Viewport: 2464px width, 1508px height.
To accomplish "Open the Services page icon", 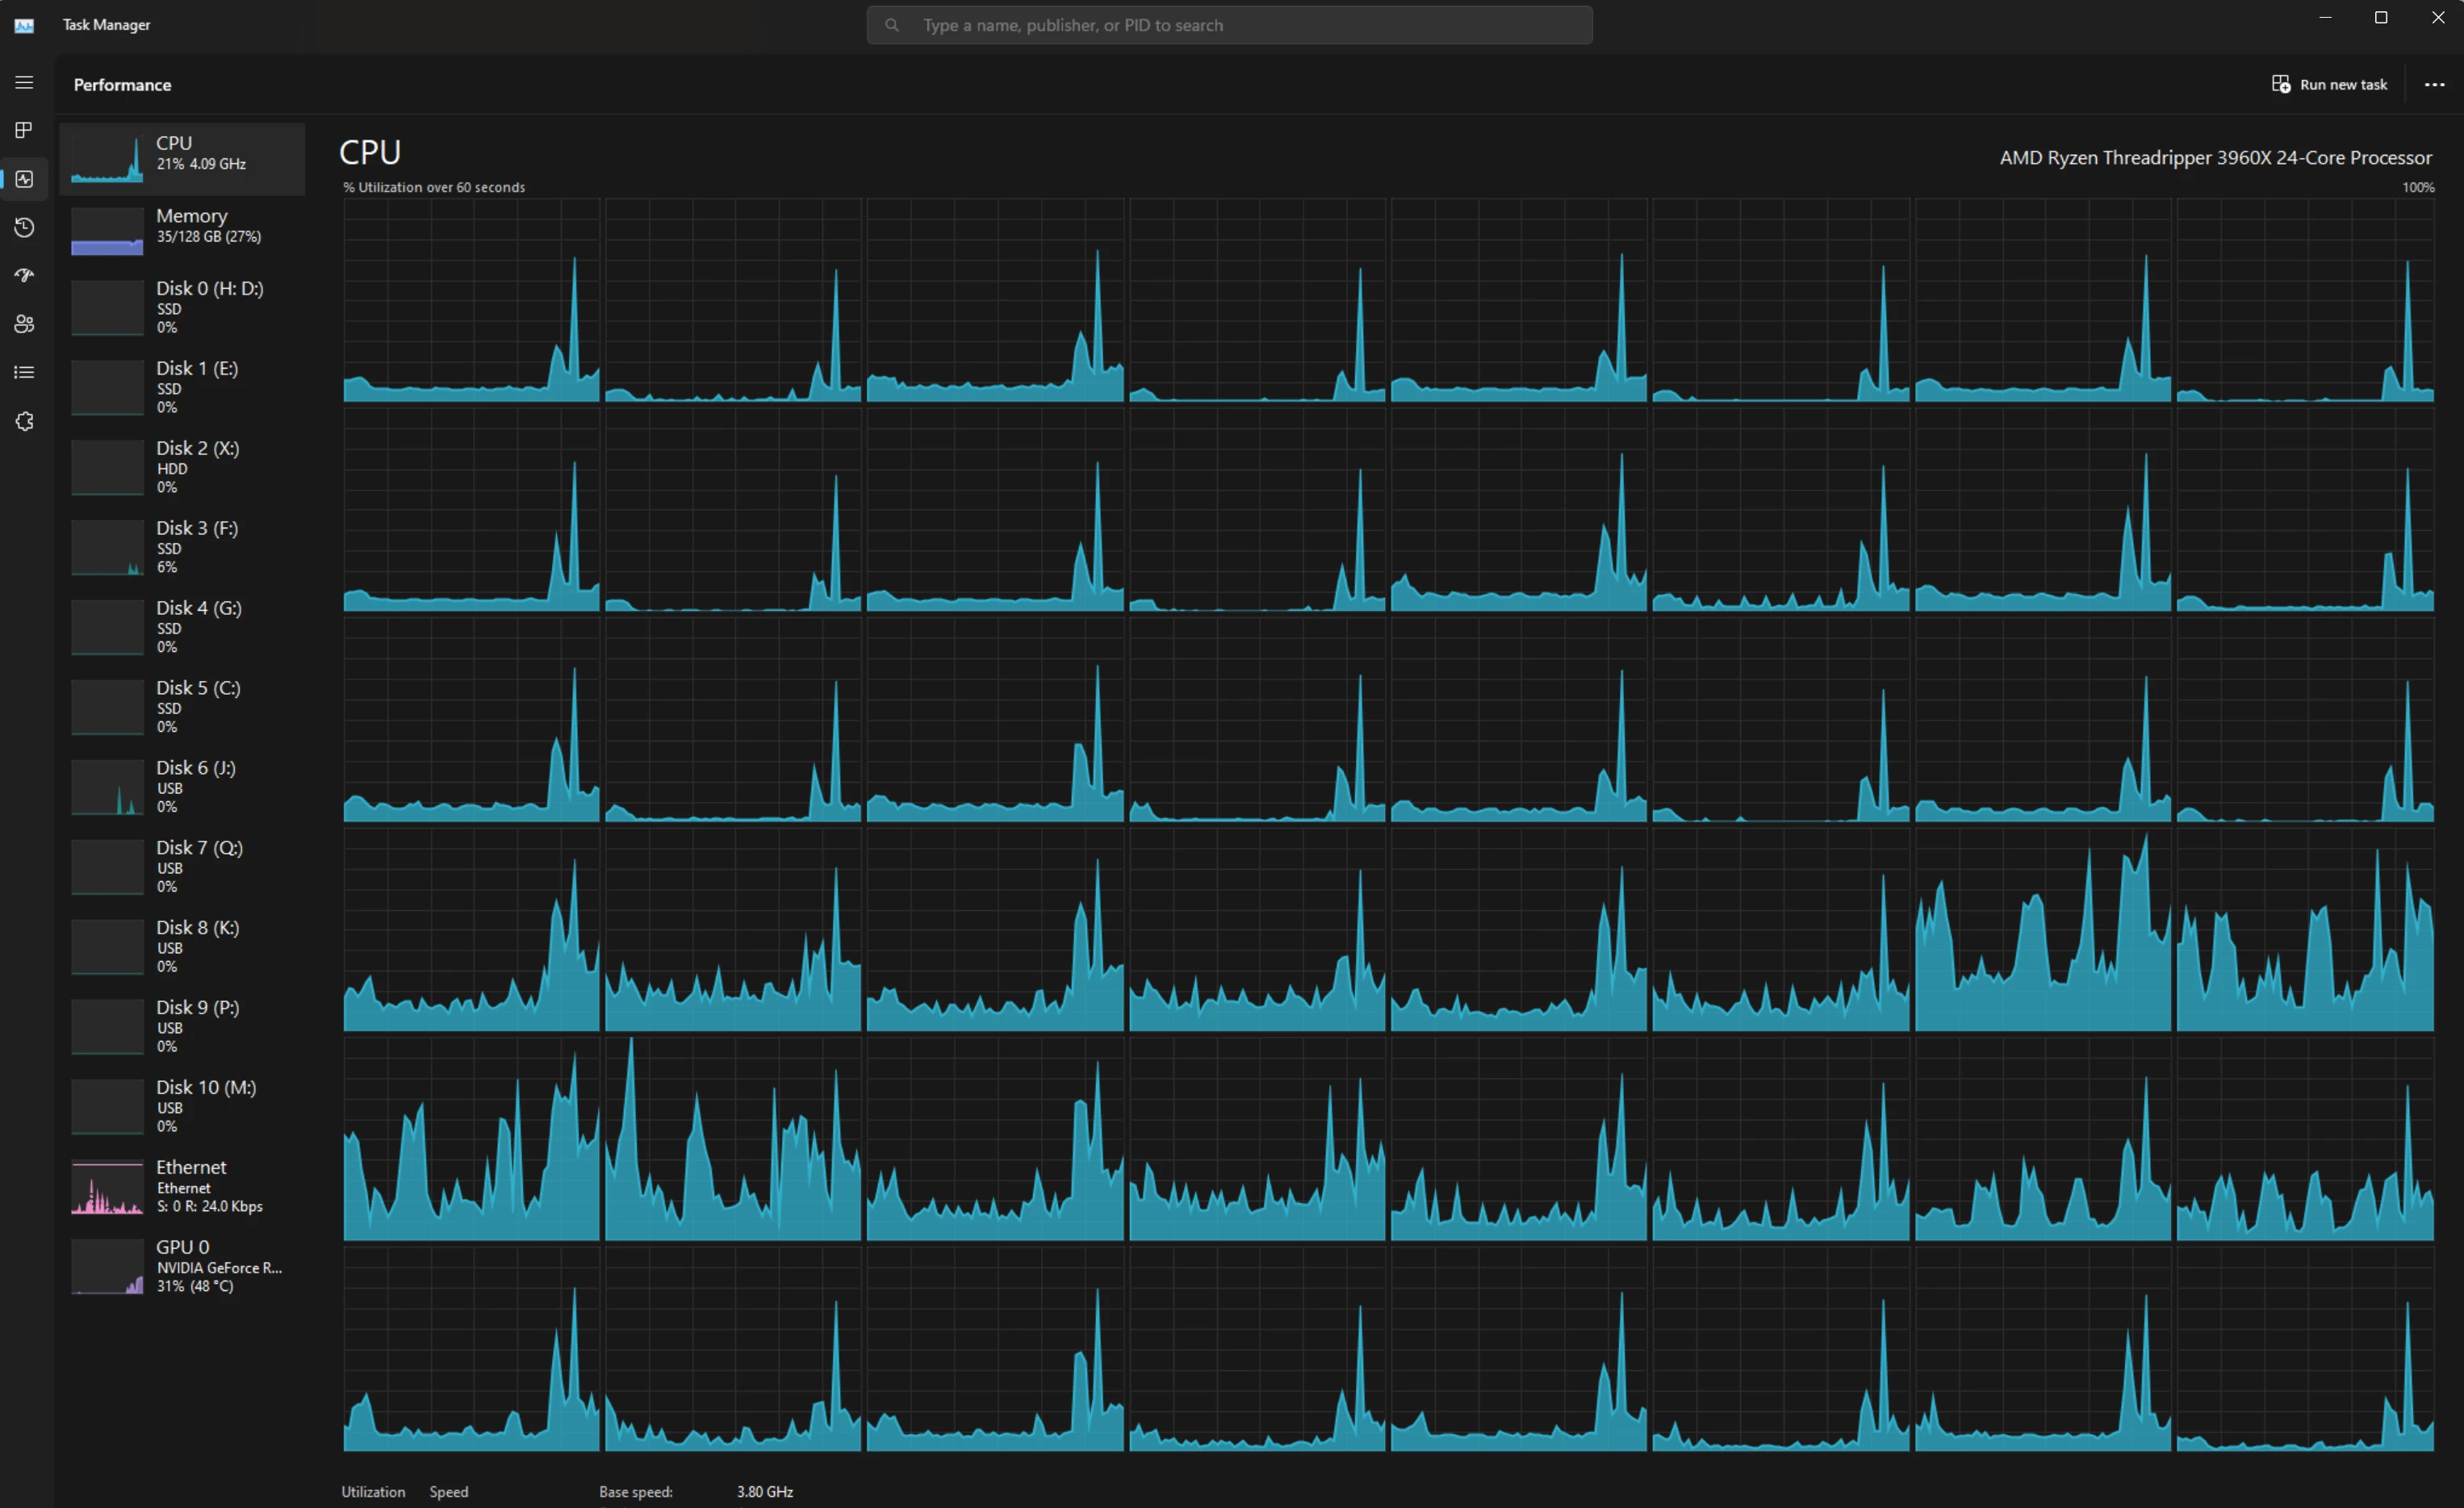I will pos(24,421).
